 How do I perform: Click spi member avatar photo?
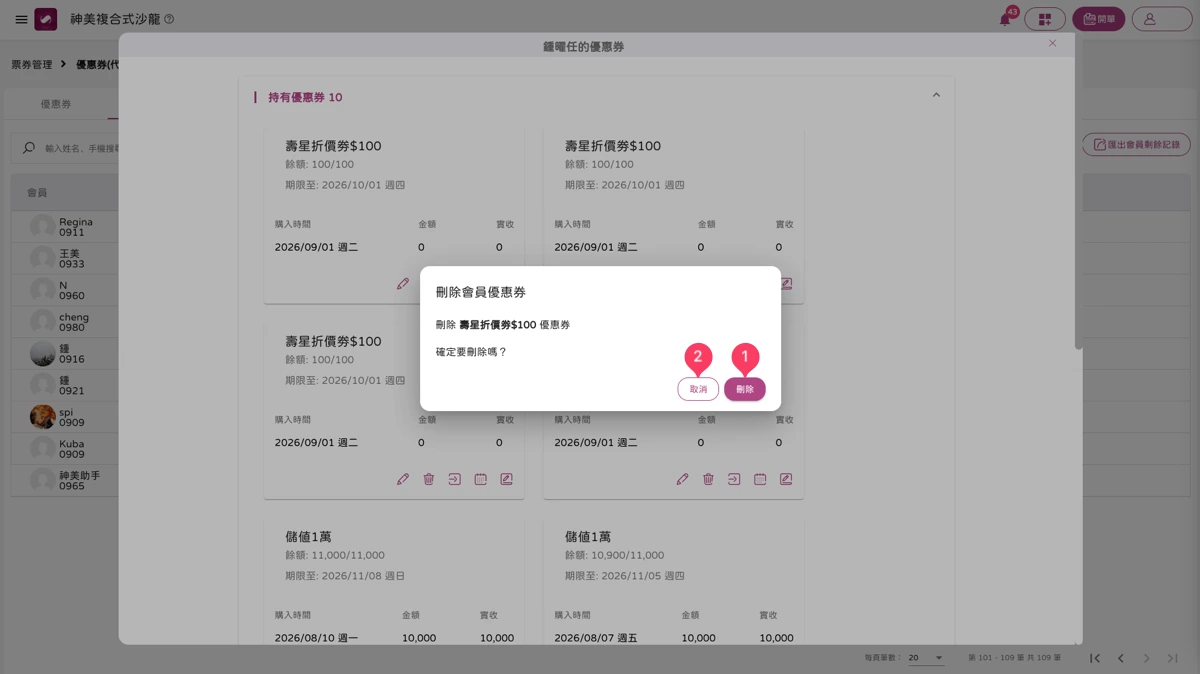(x=42, y=417)
